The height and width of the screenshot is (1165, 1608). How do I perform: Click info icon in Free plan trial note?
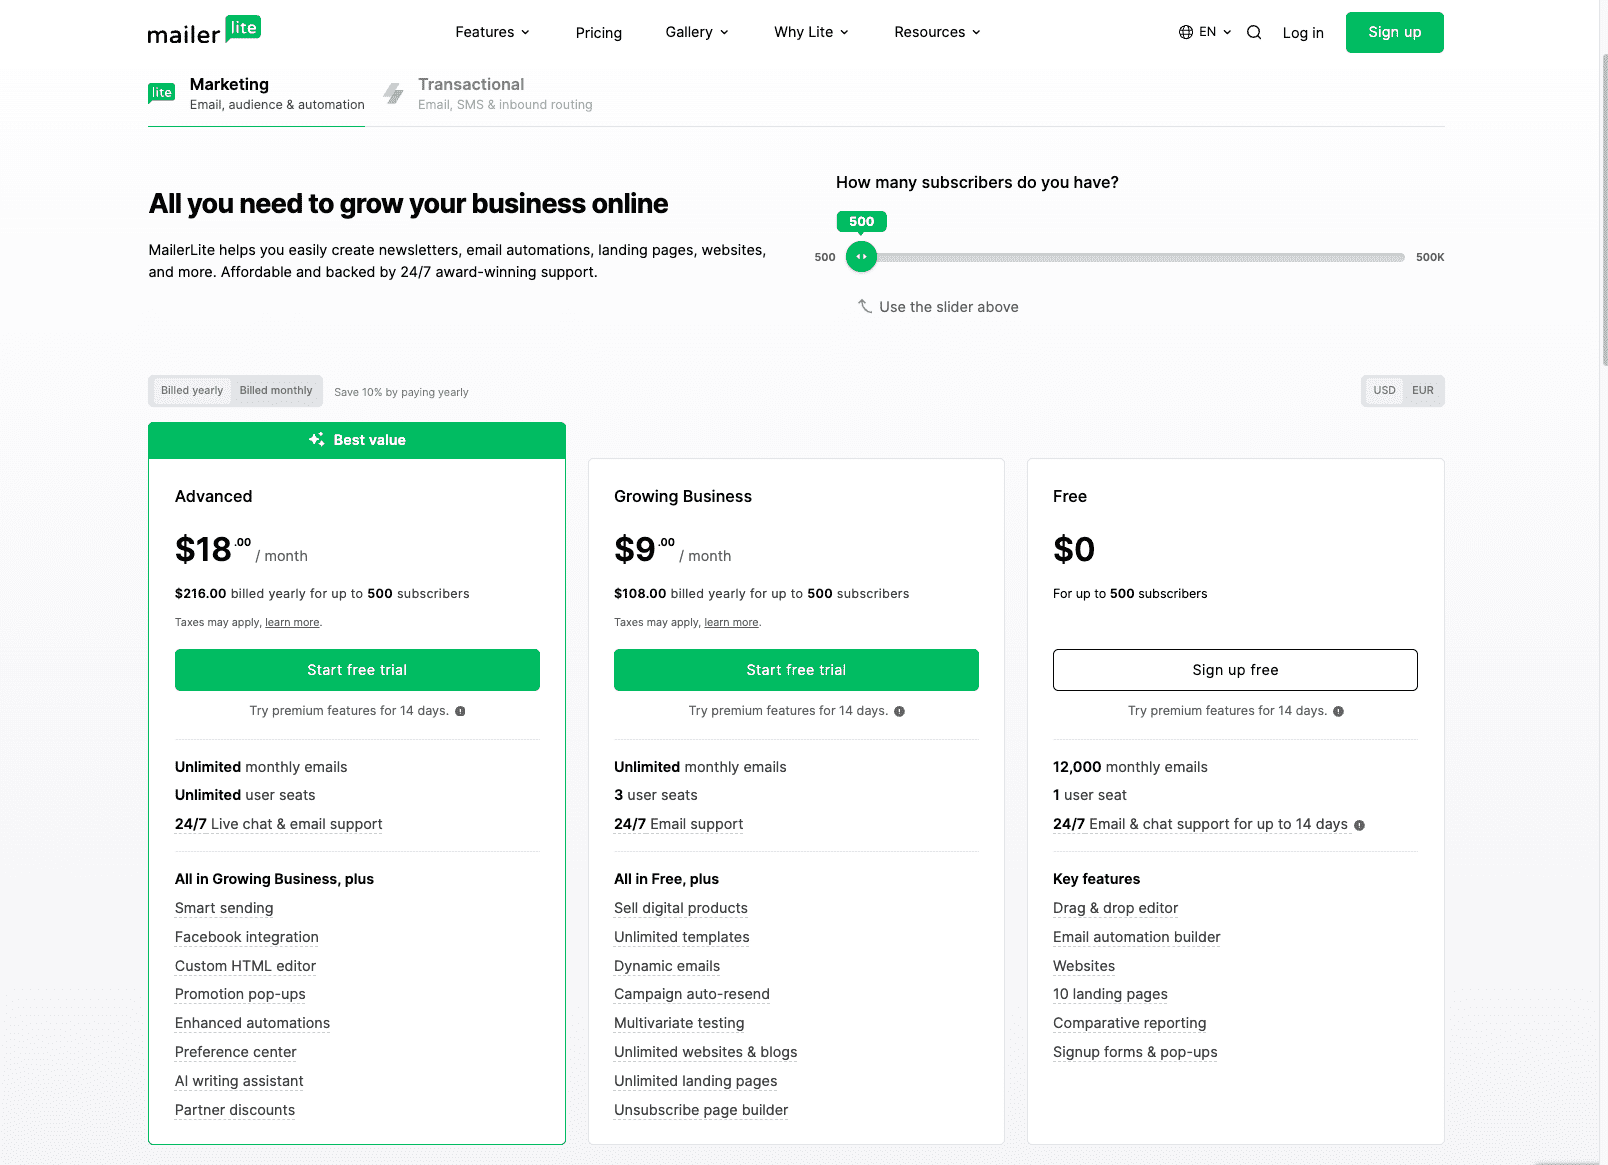click(1338, 711)
